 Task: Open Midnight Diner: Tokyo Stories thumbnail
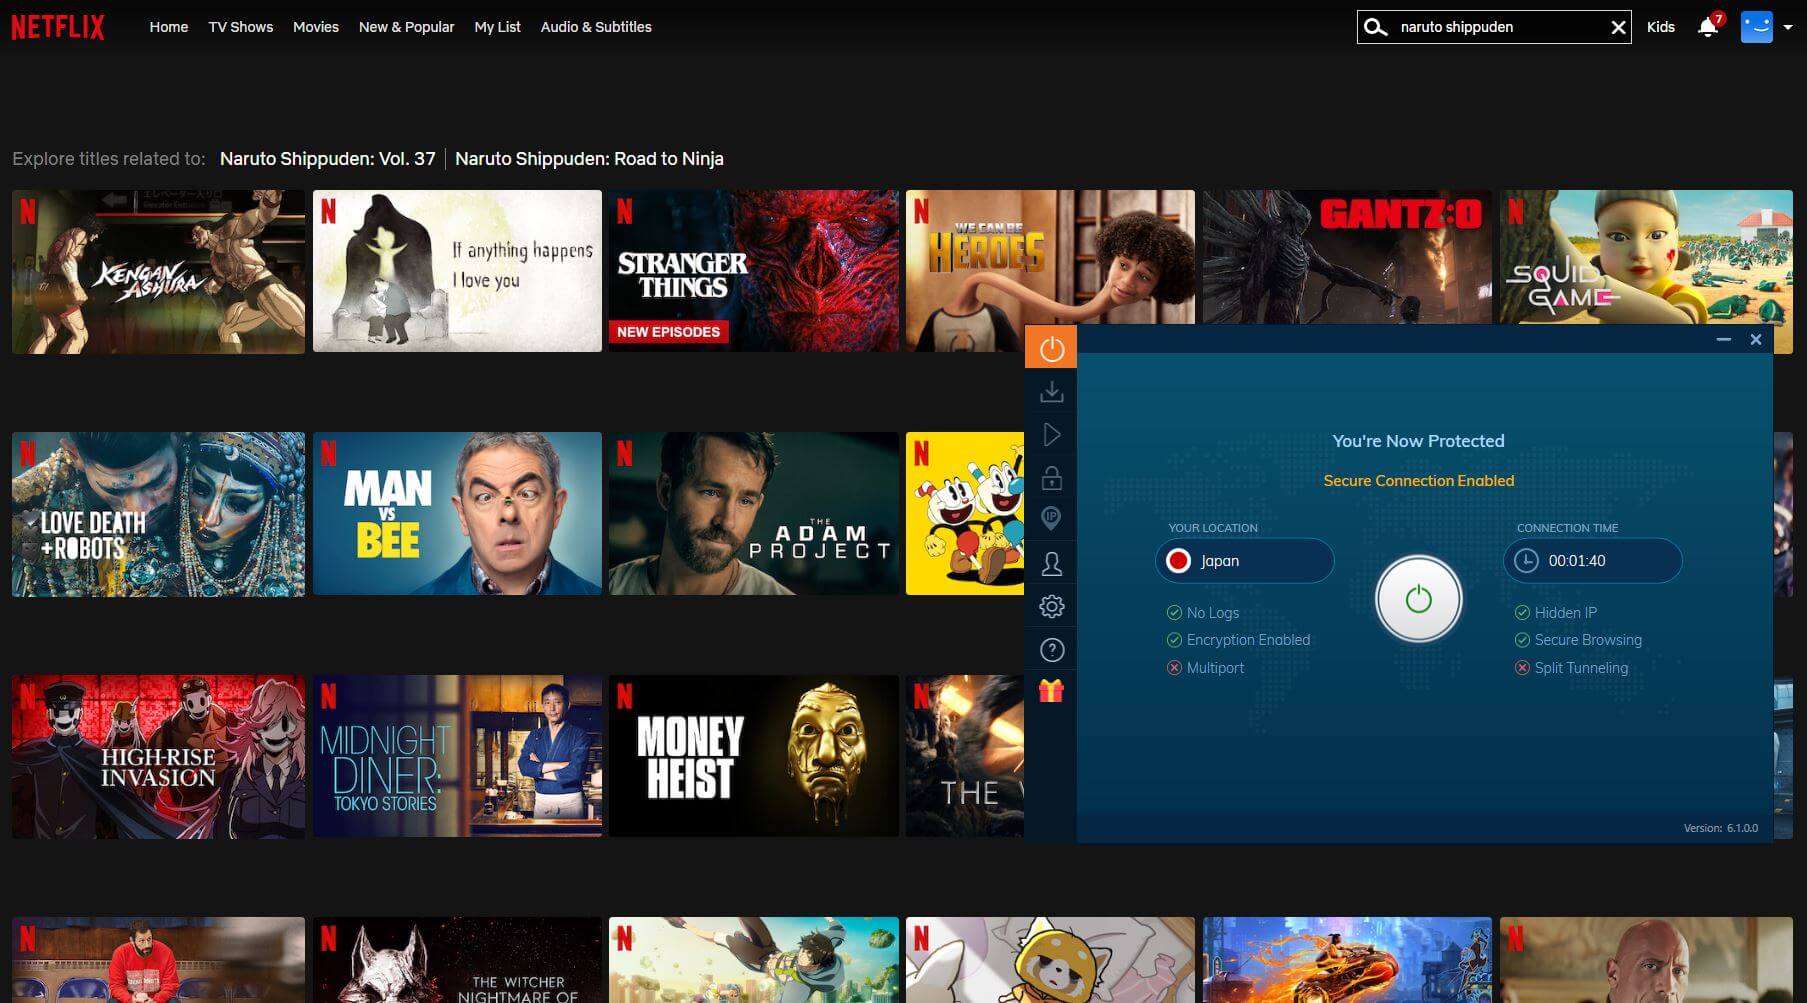click(457, 756)
